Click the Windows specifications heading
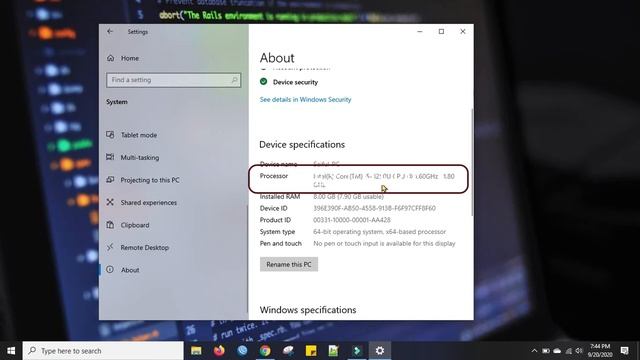The height and width of the screenshot is (360, 640). point(308,310)
